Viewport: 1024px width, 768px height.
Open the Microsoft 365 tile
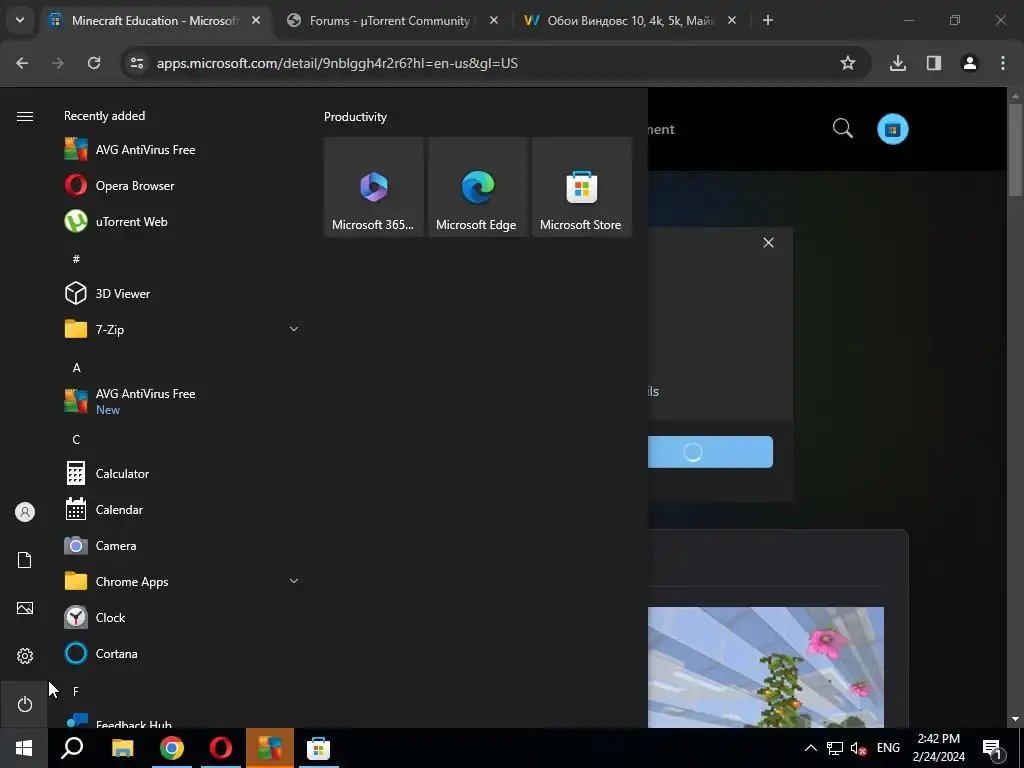coord(374,187)
